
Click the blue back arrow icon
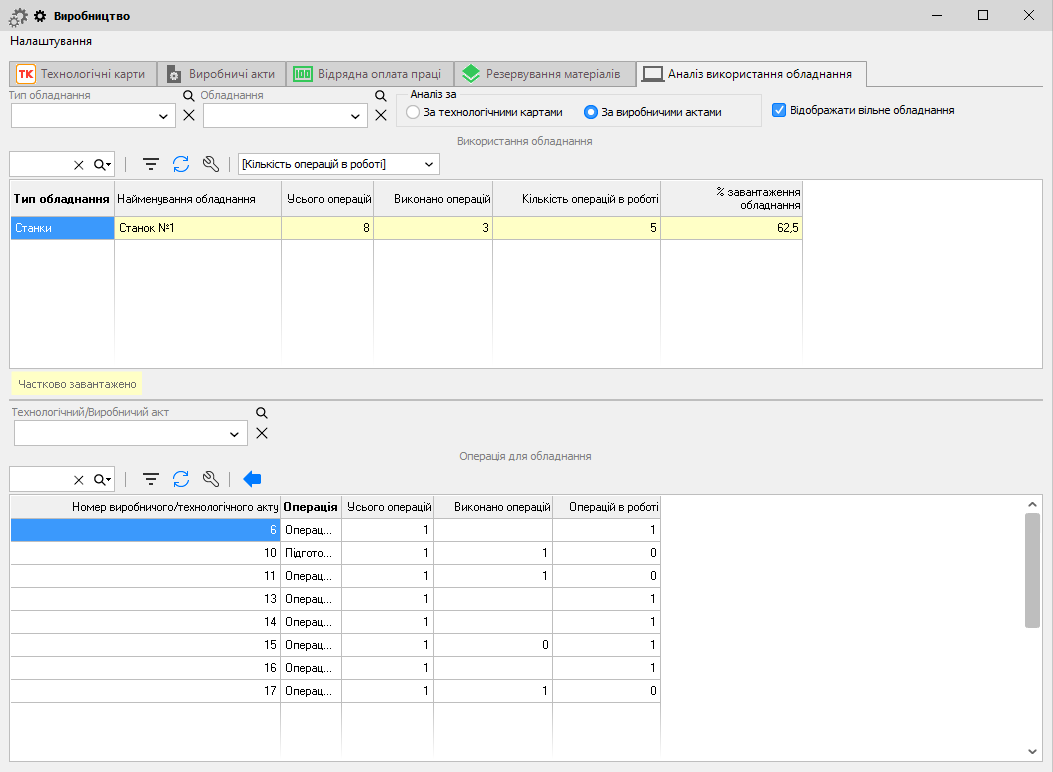tap(252, 479)
